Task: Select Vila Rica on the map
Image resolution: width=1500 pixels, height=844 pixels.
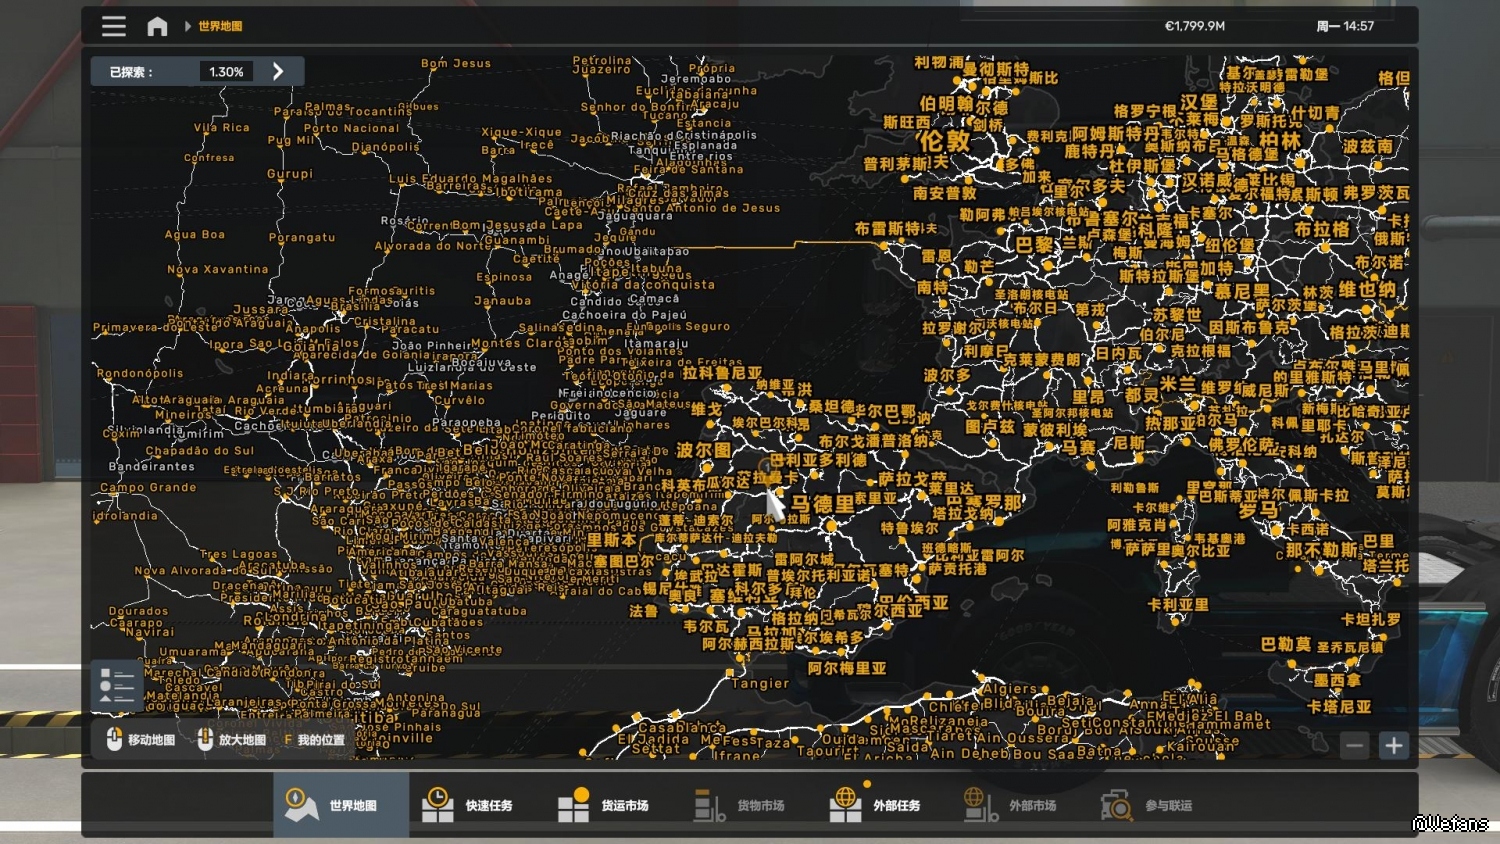Action: (x=222, y=128)
